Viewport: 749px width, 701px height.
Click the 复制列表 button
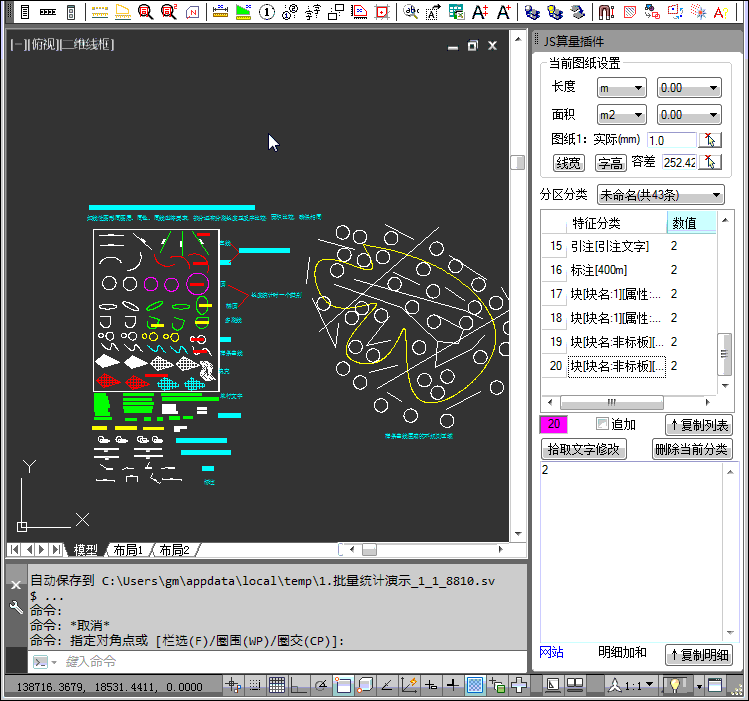pyautogui.click(x=699, y=425)
